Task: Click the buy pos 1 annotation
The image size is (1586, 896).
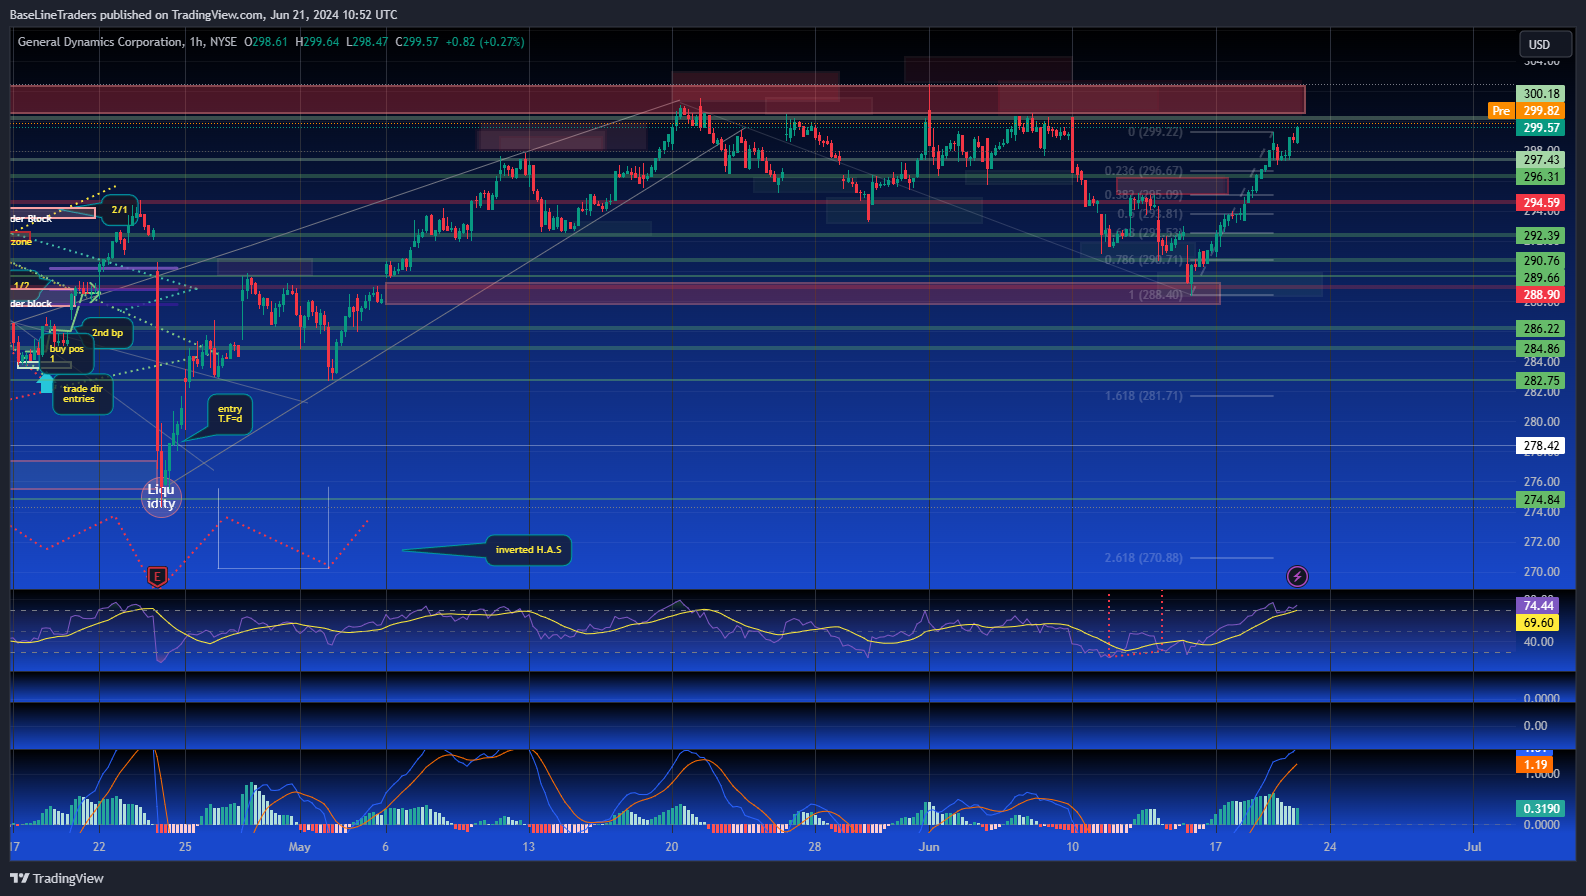Action: tap(67, 353)
